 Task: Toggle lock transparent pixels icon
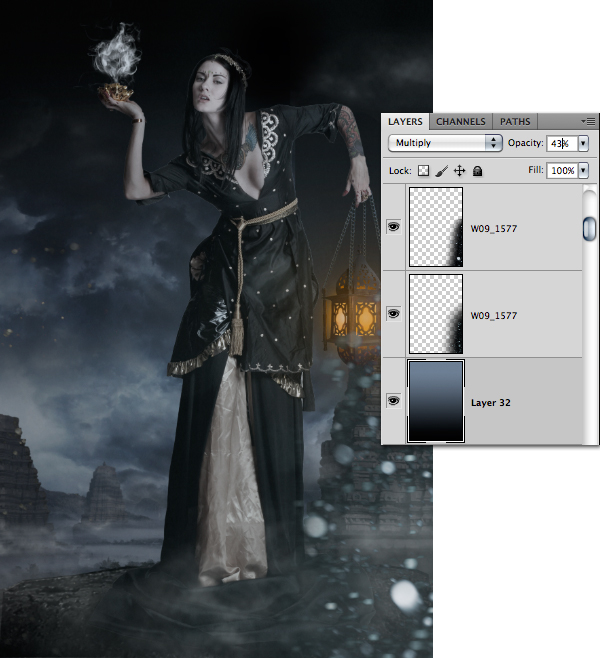pos(423,171)
